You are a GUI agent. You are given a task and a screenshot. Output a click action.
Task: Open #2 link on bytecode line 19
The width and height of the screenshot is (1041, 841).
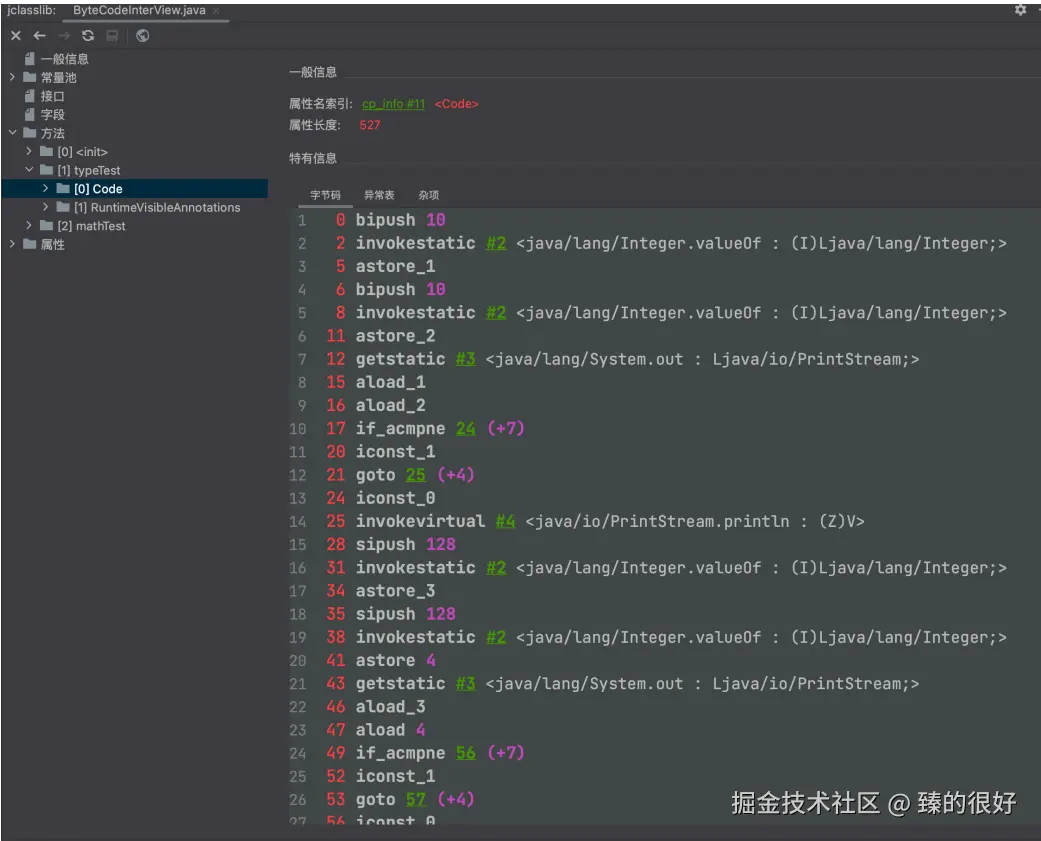point(496,637)
